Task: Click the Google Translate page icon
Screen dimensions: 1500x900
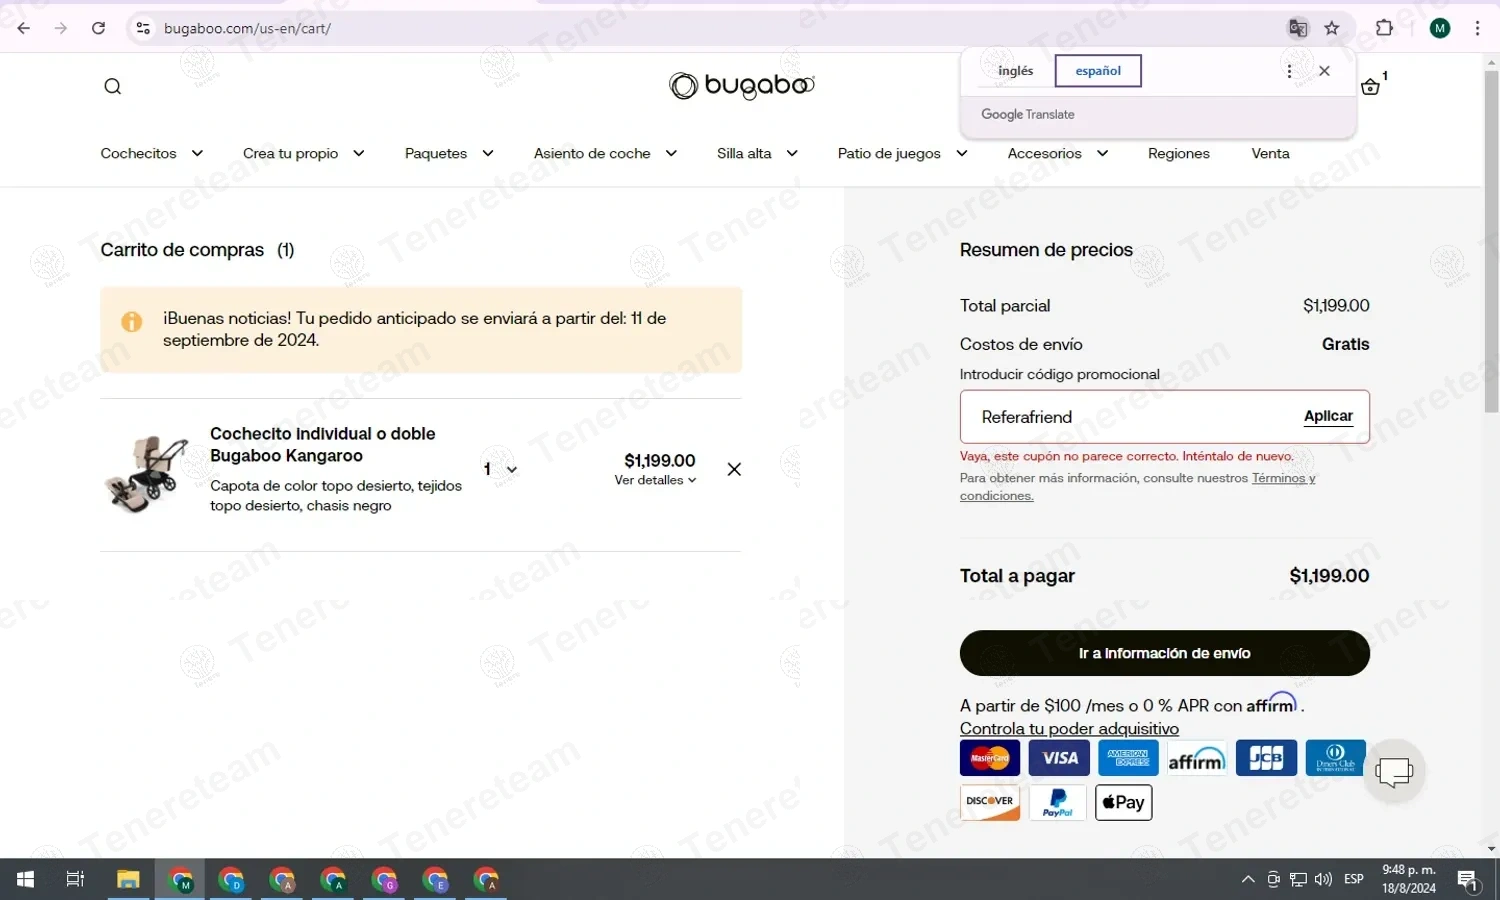Action: tap(1298, 28)
